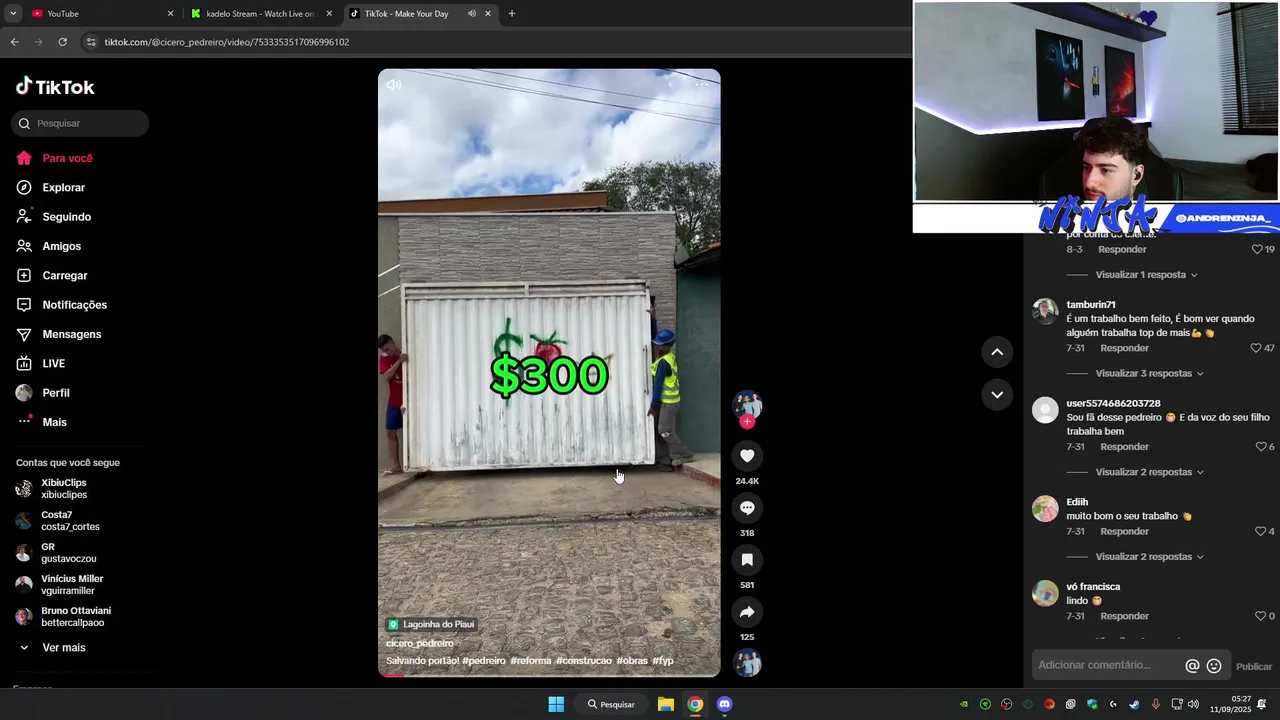Click the browser address bar URL
This screenshot has width=1280, height=720.
tap(227, 42)
